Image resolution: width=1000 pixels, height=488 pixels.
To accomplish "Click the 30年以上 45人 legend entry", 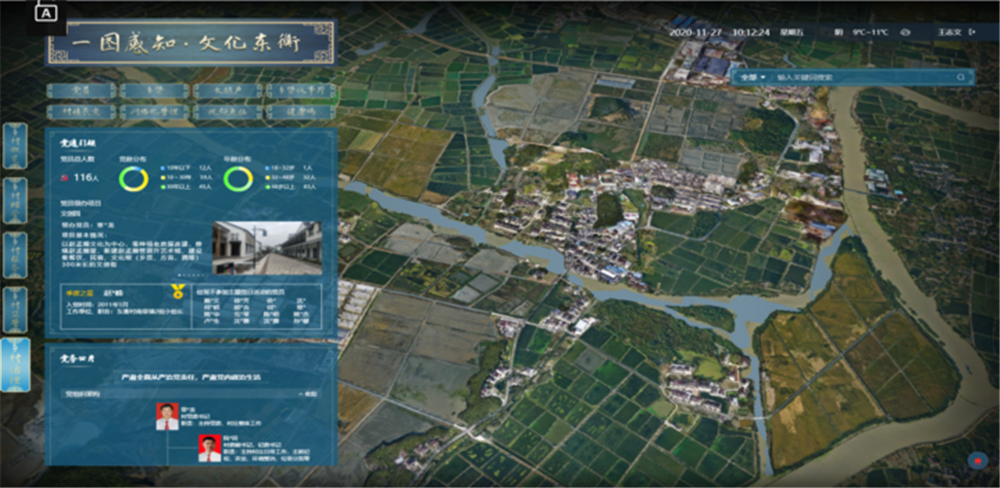I will [x=185, y=187].
